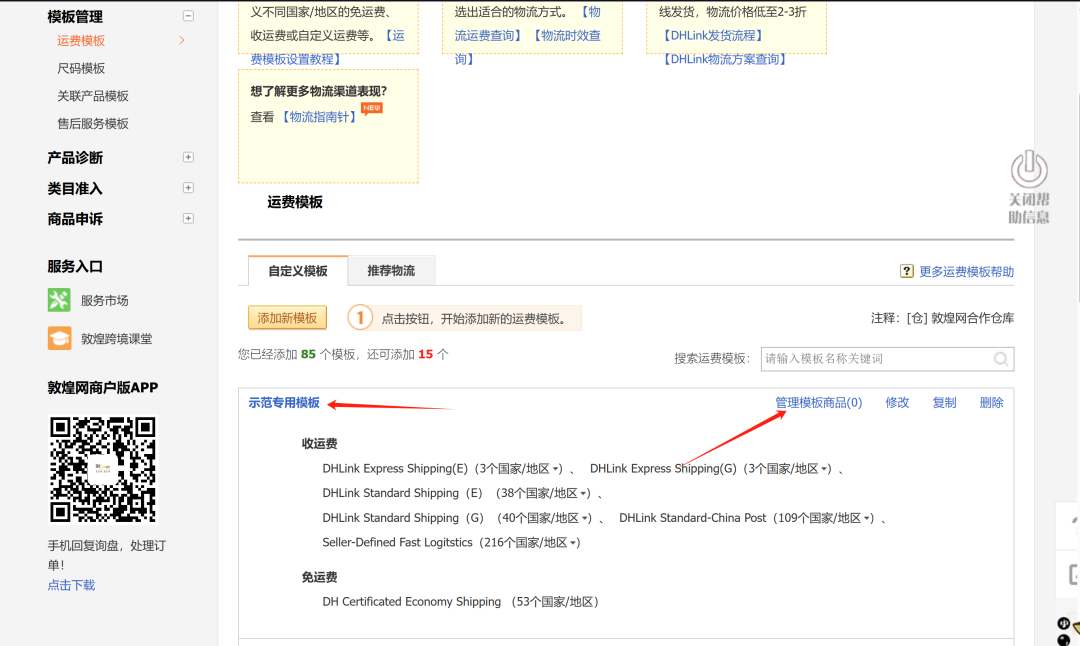Viewport: 1080px width, 646px height.
Task: Click the orange arrow beside 运费模板
Action: point(181,42)
